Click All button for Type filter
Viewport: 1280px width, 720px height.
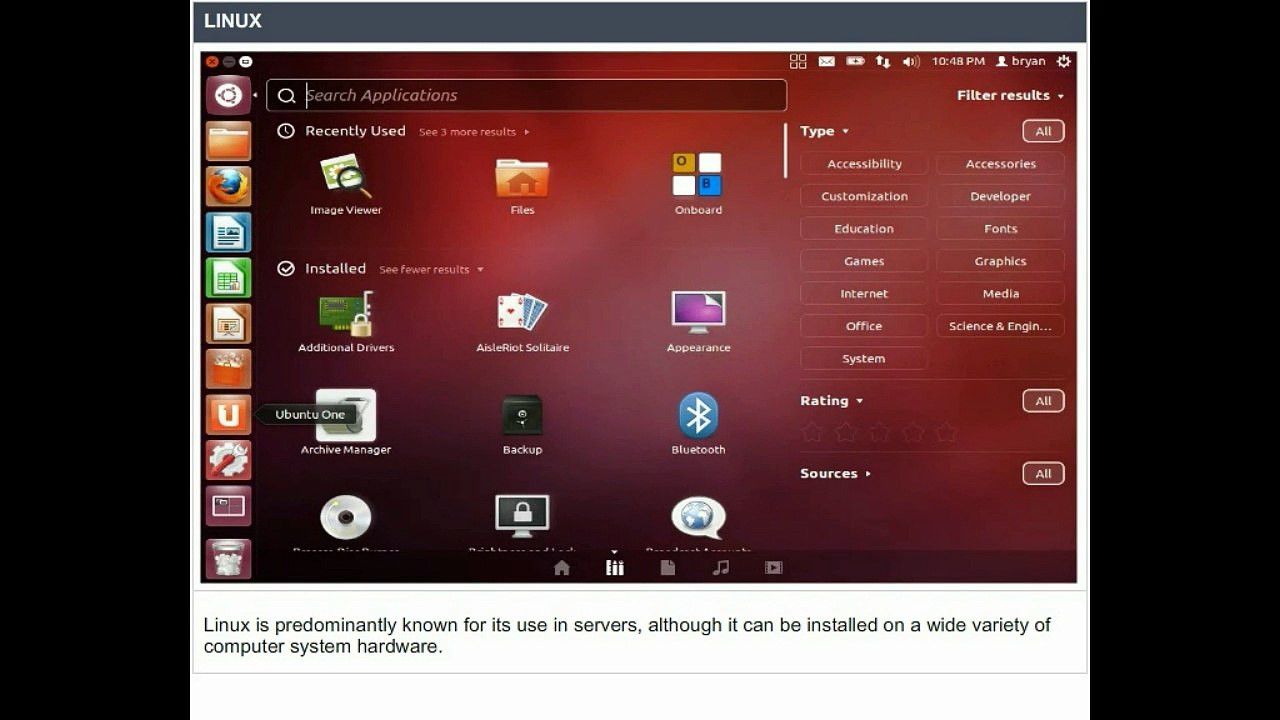click(1043, 131)
